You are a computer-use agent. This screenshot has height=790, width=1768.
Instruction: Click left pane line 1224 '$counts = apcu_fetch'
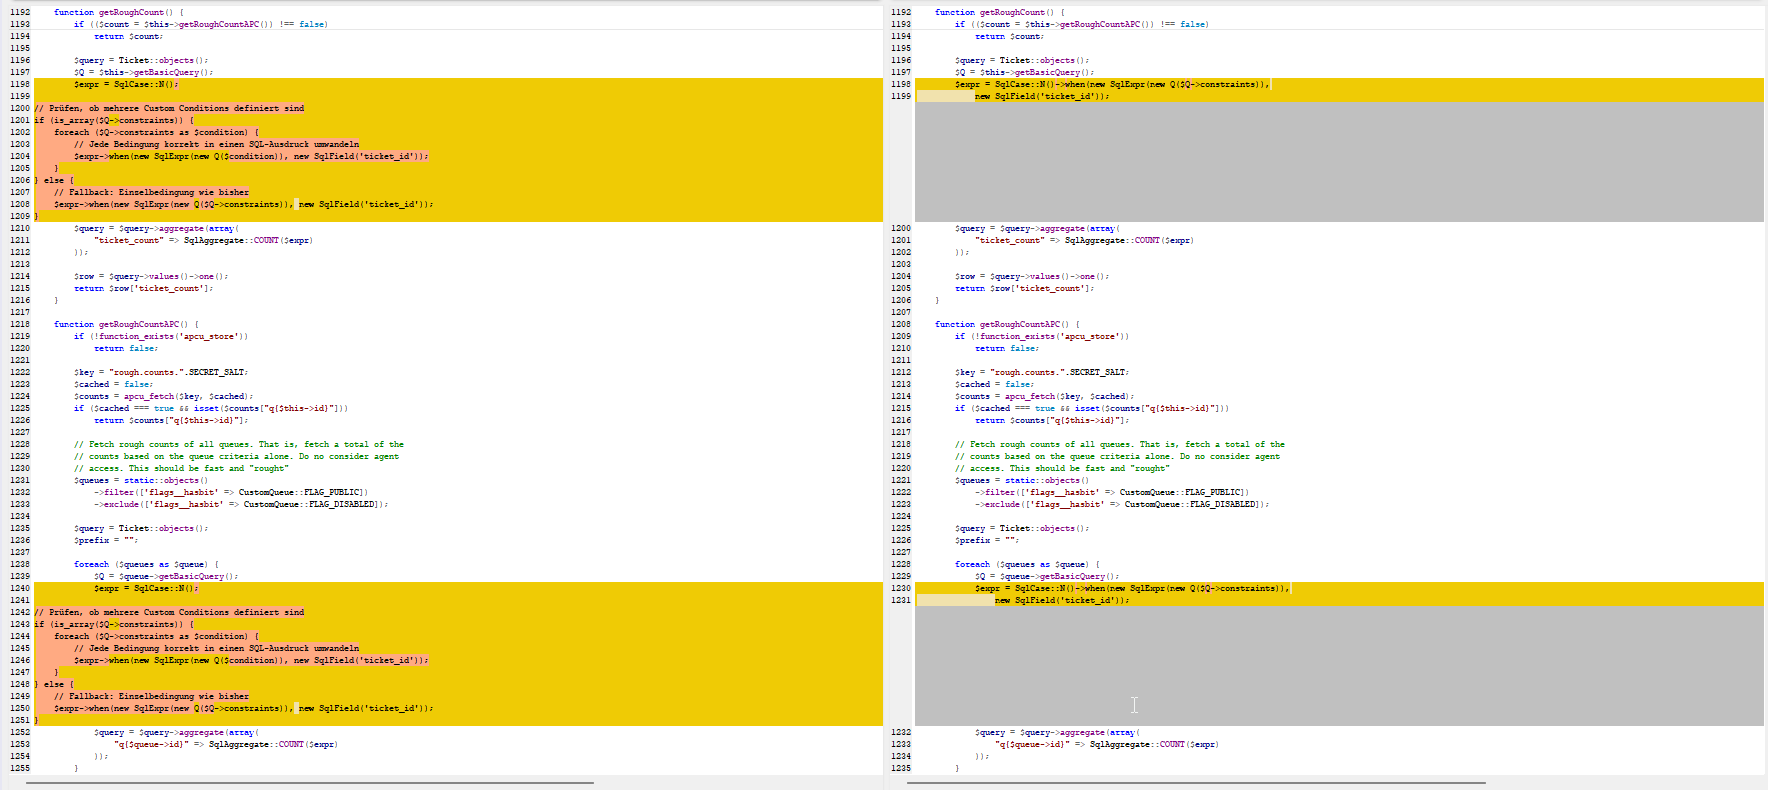(163, 396)
